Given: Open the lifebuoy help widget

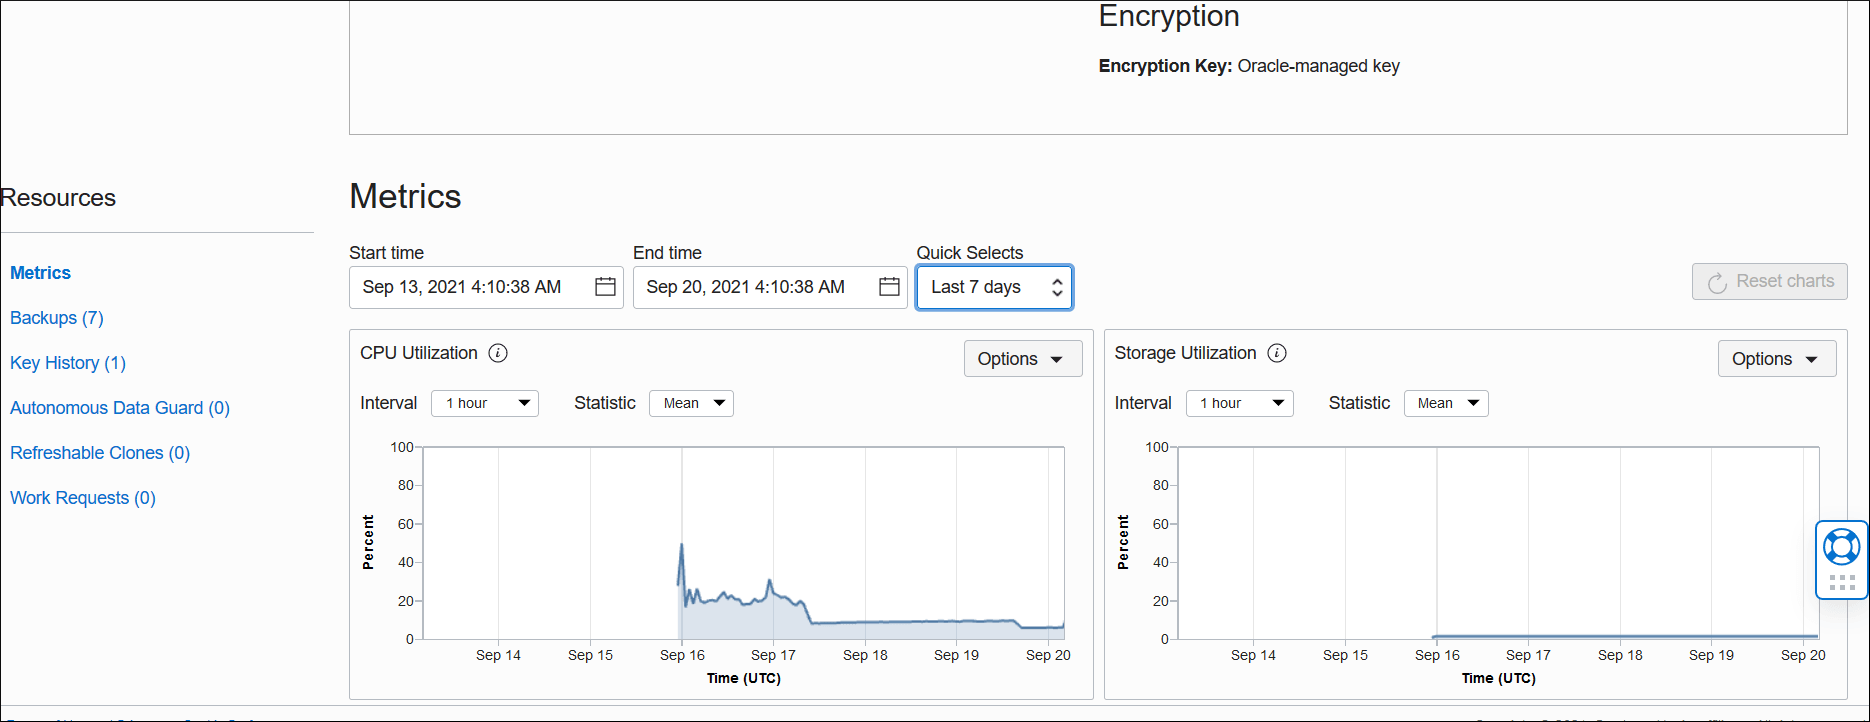Looking at the screenshot, I should pos(1841,546).
